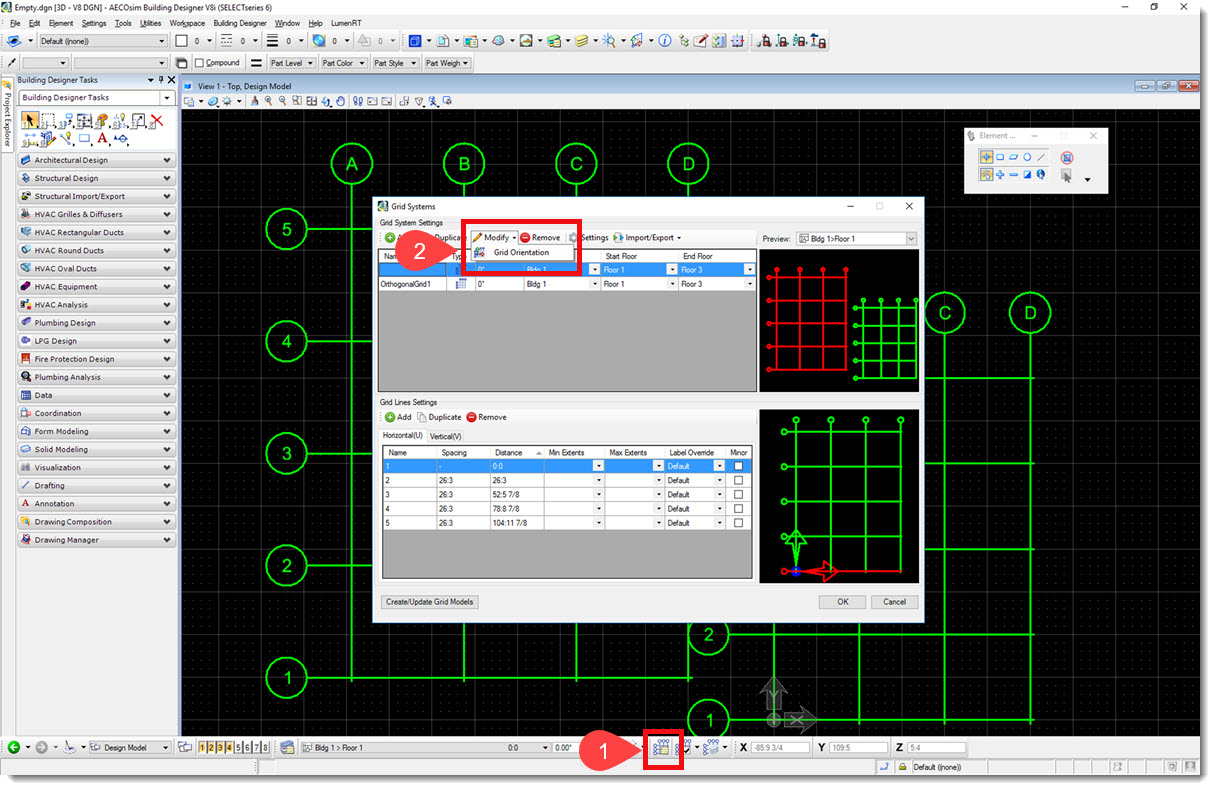Screen dimensions: 1208x785
Task: Open the Preview floor dropdown
Action: pyautogui.click(x=910, y=239)
